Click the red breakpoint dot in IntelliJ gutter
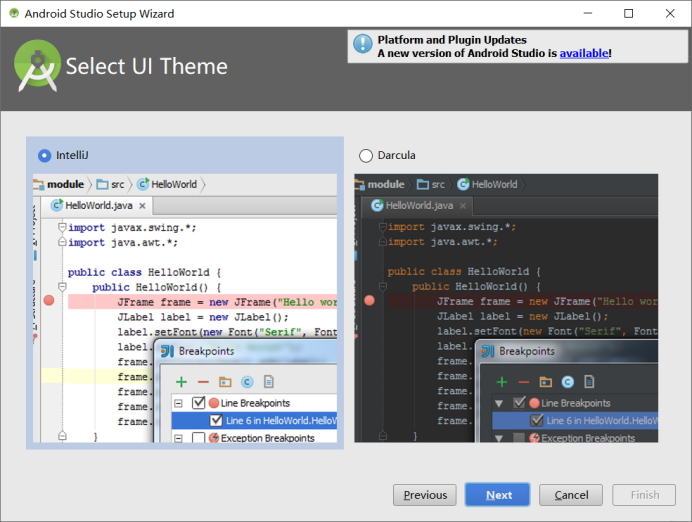Image resolution: width=692 pixels, height=522 pixels. (49, 300)
